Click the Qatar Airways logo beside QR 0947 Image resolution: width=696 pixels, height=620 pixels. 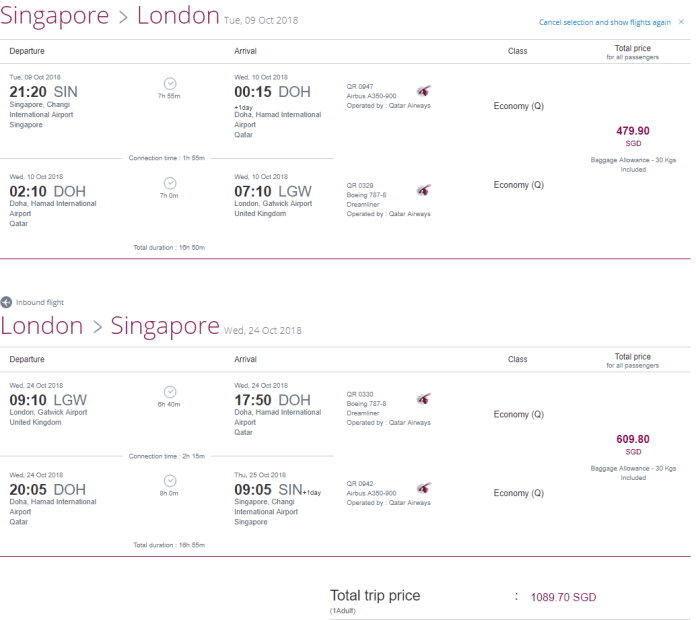click(424, 90)
